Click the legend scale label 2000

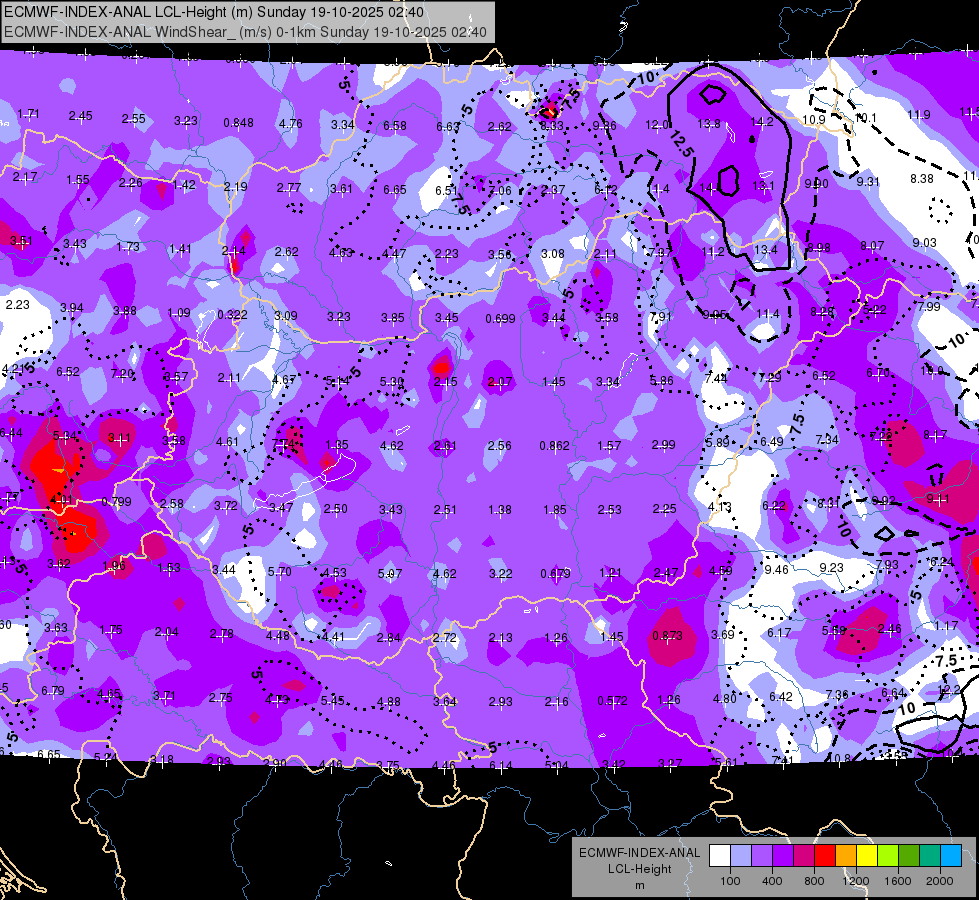point(940,881)
